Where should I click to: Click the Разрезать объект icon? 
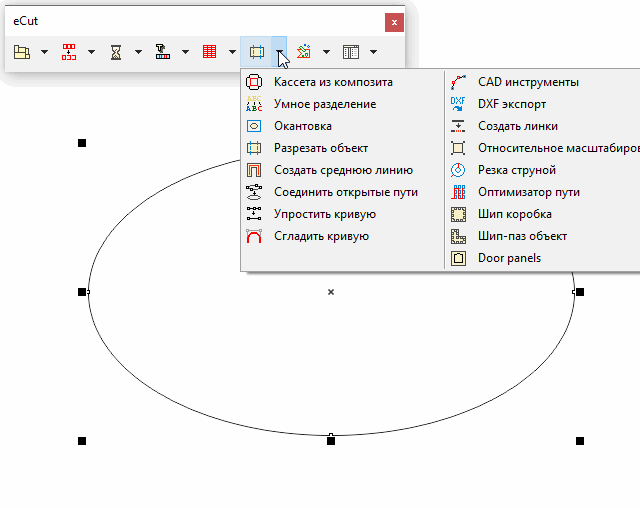click(x=254, y=148)
